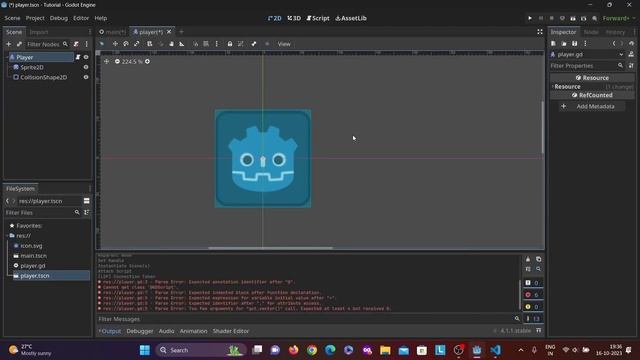
Task: Run the current scene
Action: [573, 18]
